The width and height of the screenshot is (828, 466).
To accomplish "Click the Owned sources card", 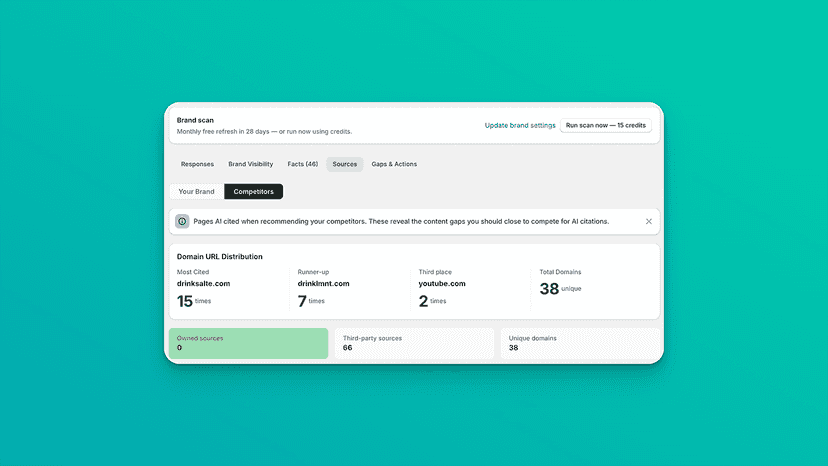I will coord(248,343).
